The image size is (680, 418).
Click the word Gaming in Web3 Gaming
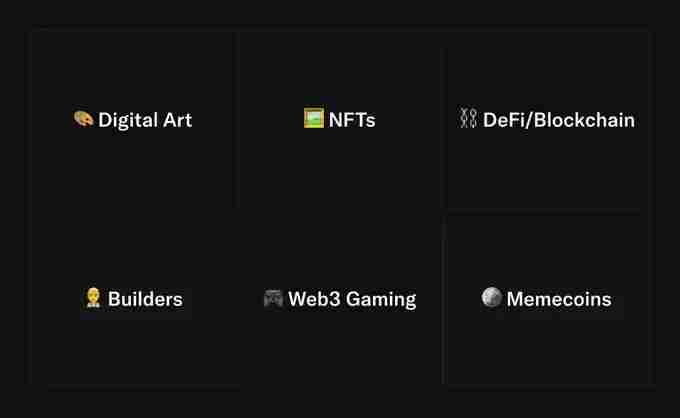[x=380, y=299]
